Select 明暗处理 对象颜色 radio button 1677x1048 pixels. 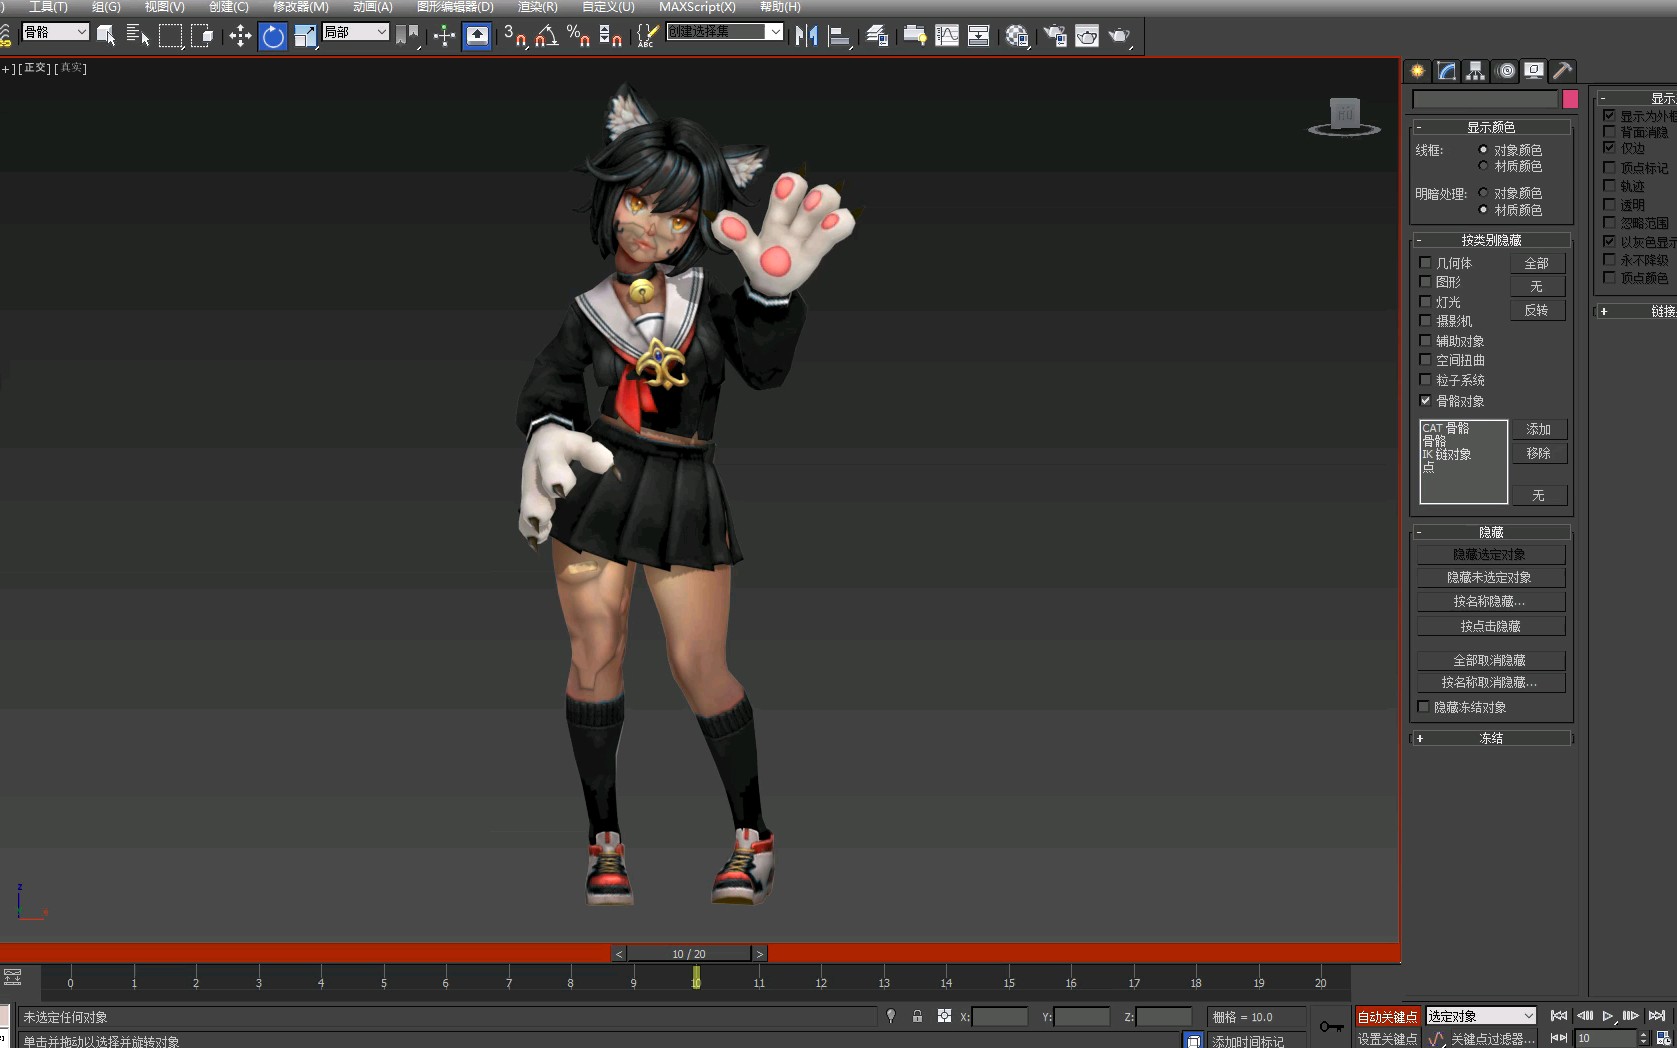[1483, 193]
